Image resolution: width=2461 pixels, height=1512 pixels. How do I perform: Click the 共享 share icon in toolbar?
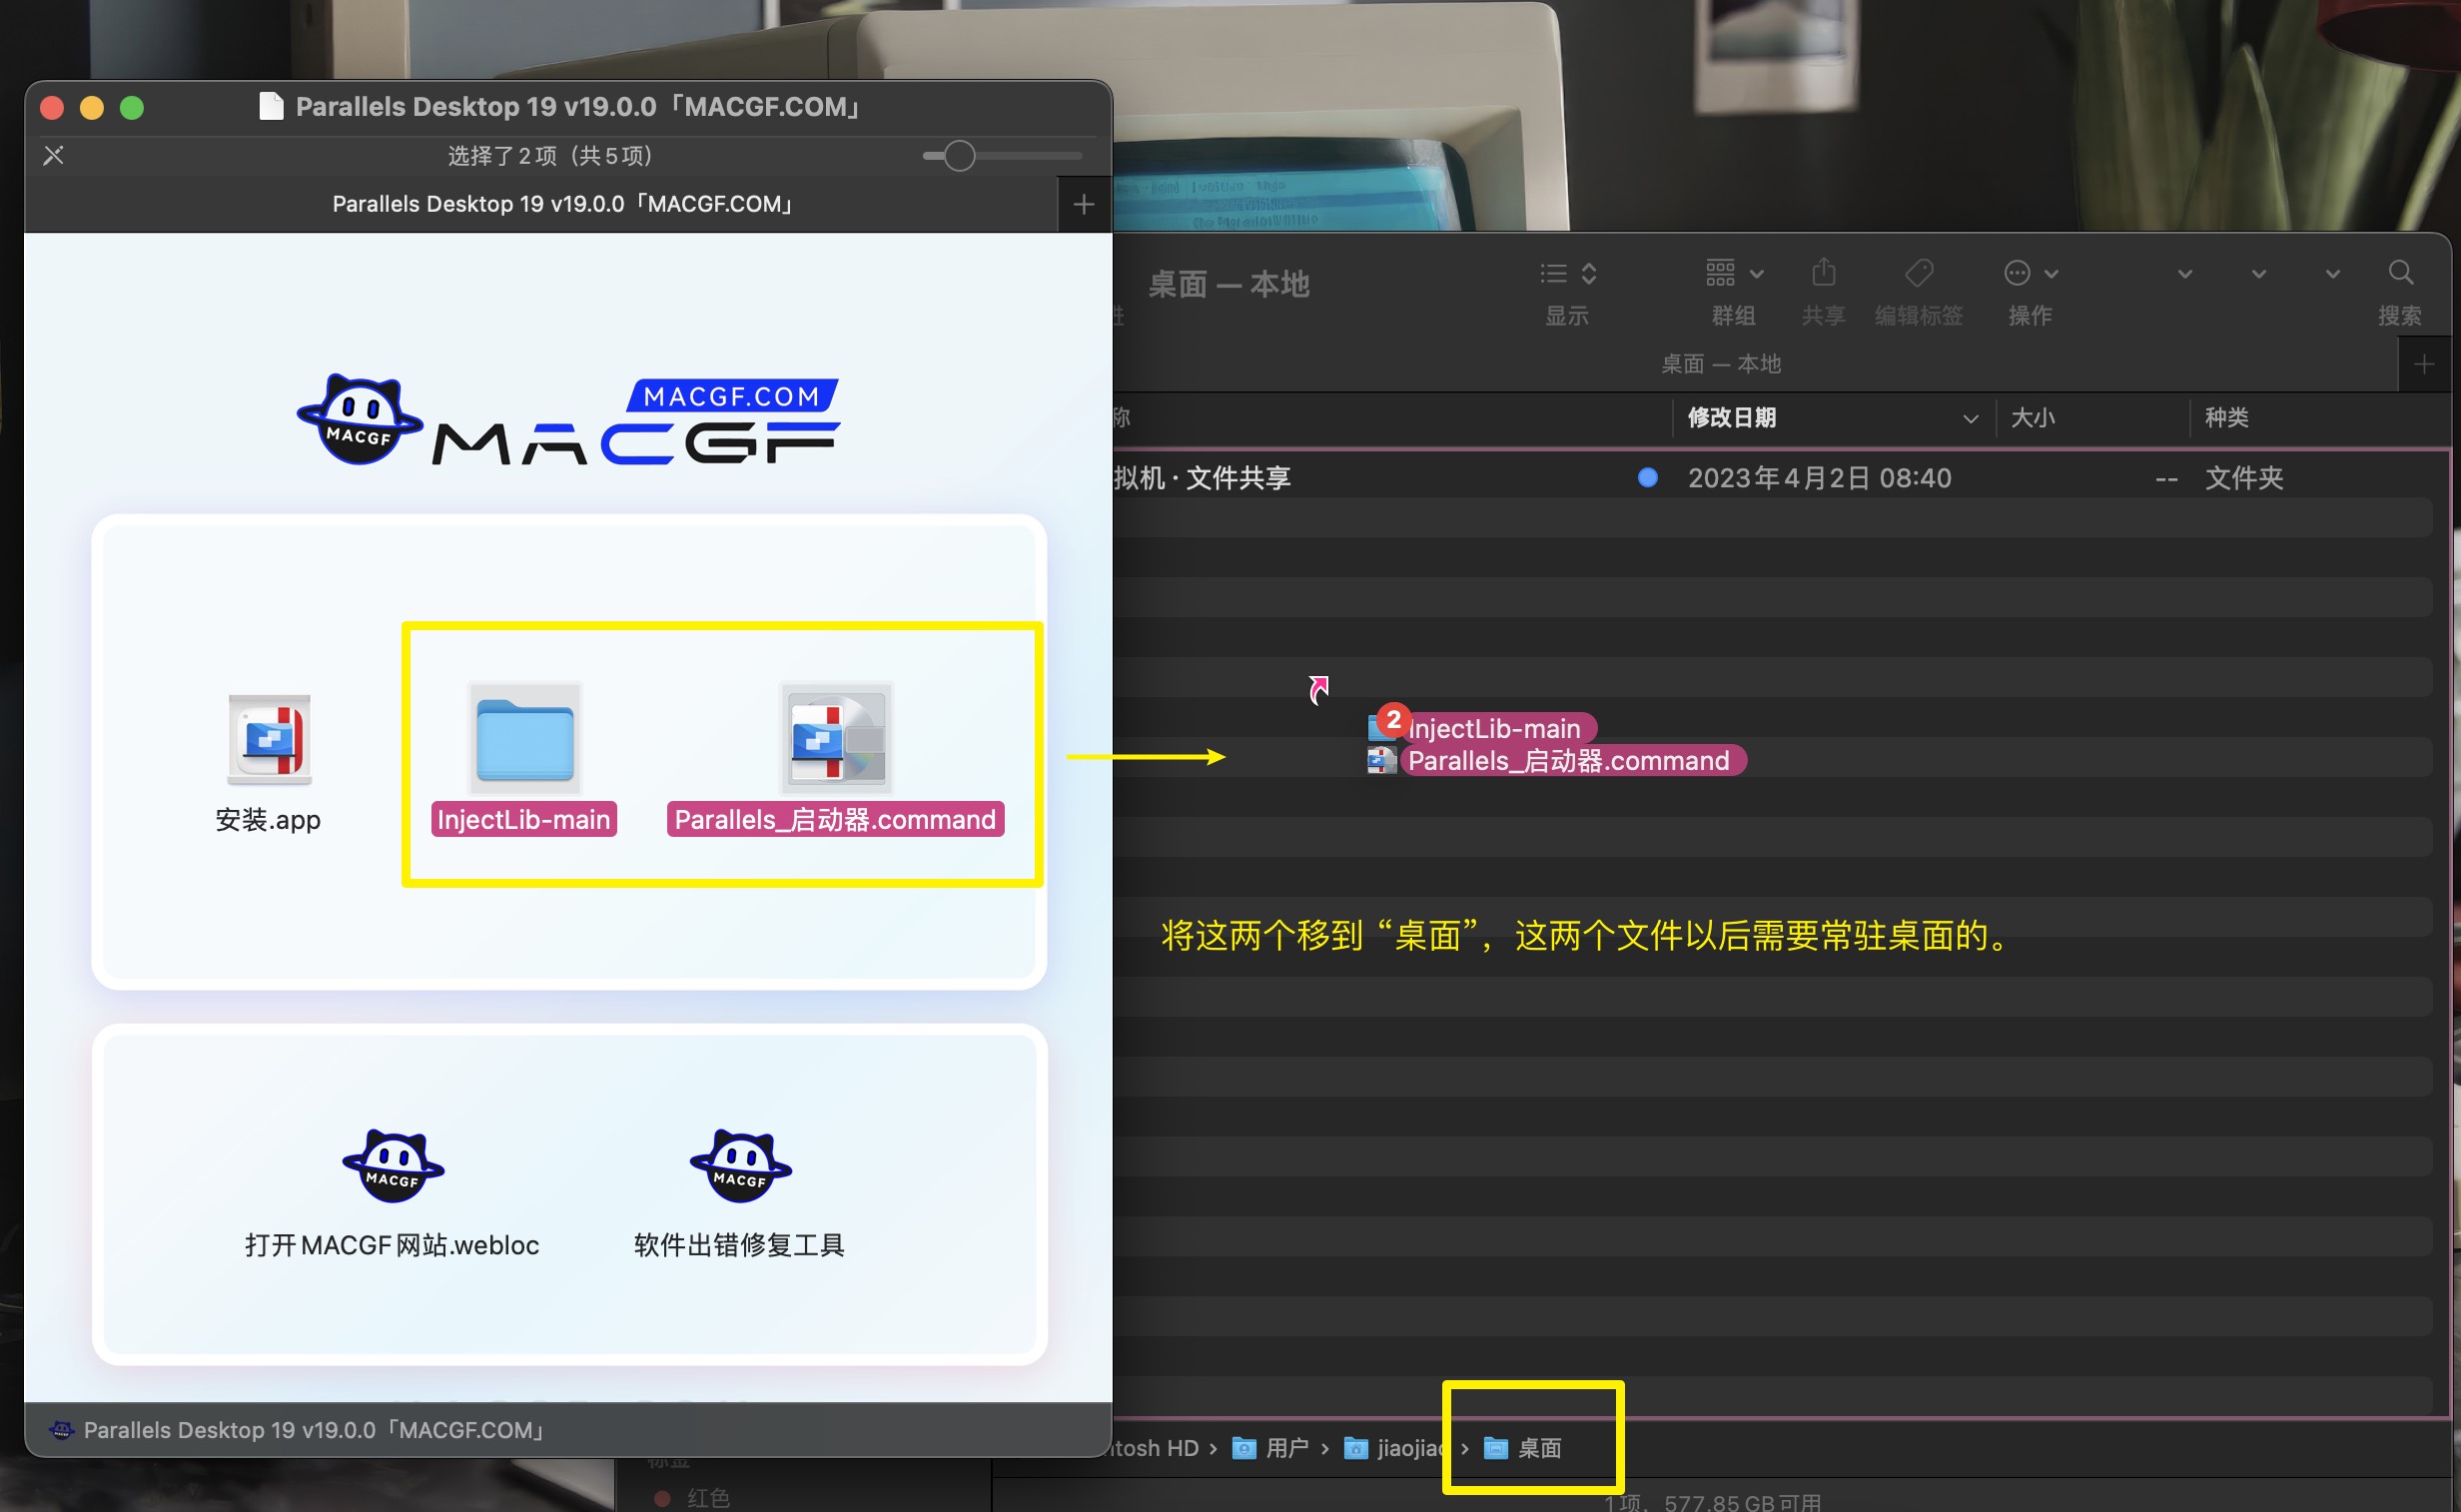1823,273
